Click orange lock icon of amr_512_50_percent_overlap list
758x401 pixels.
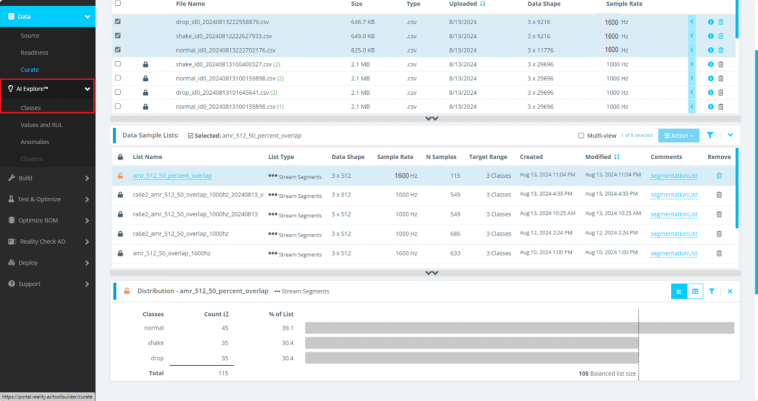click(x=120, y=176)
